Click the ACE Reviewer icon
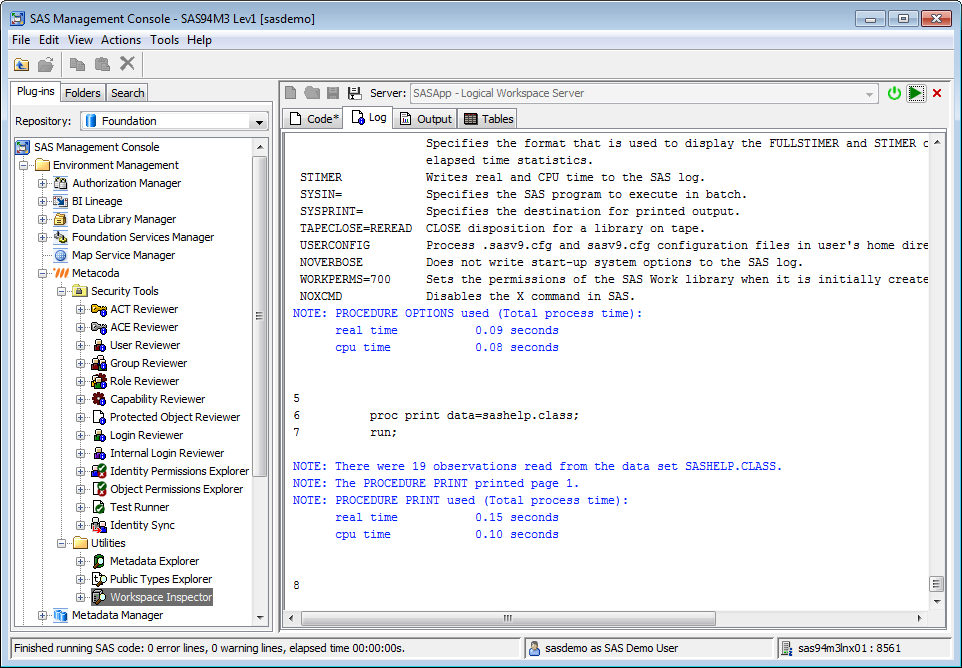The height and width of the screenshot is (668, 962). coord(99,327)
